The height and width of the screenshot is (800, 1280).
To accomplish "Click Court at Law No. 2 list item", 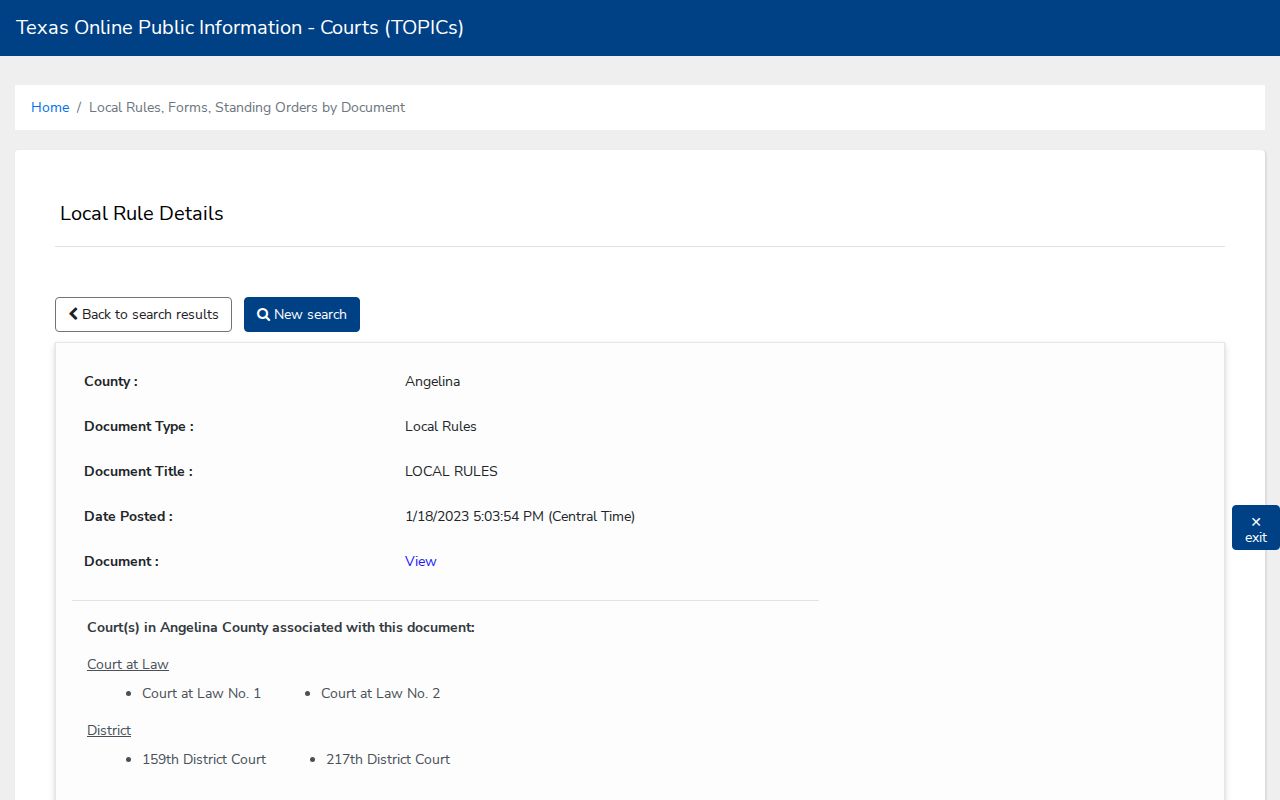I will coord(380,693).
